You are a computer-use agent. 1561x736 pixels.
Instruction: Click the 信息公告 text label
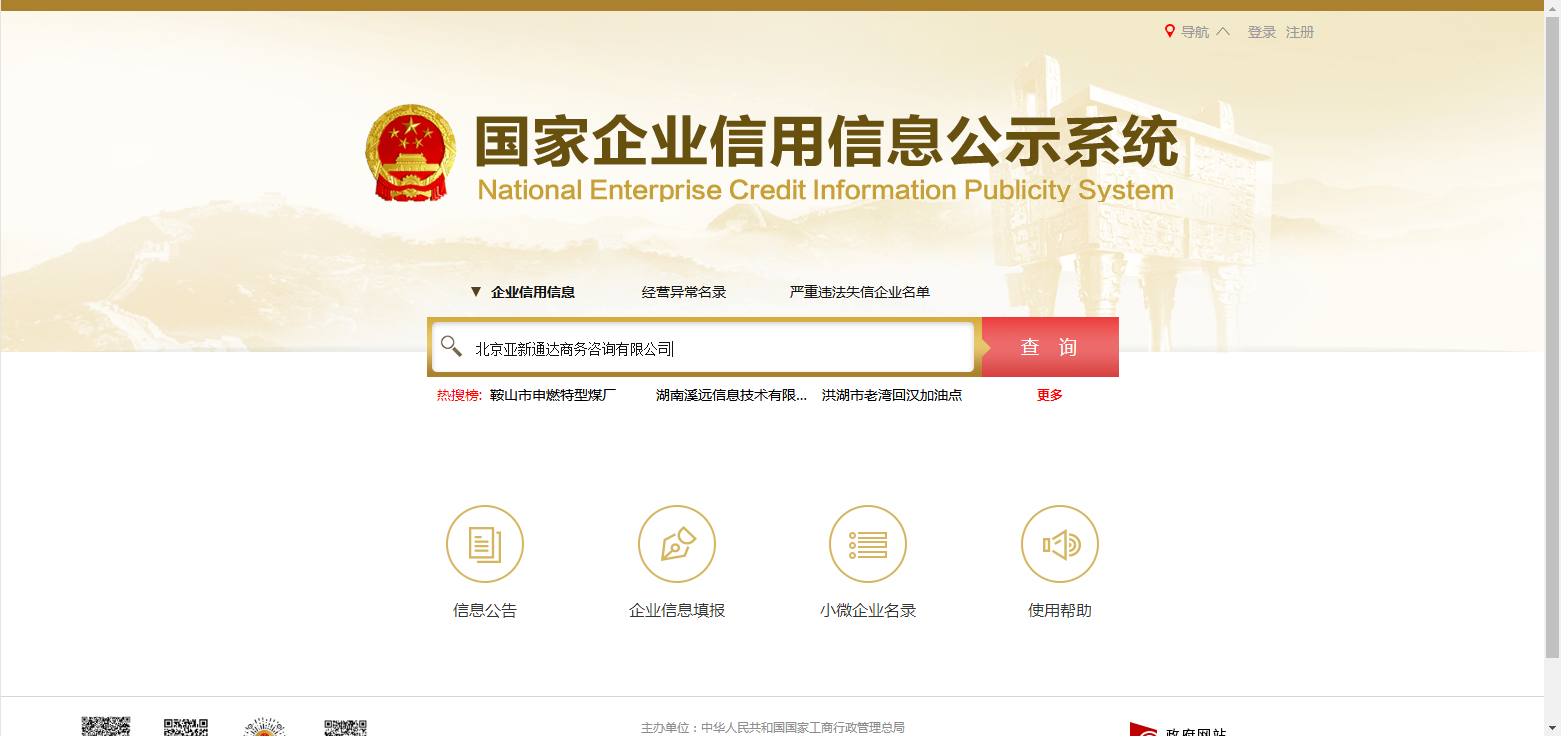(485, 610)
